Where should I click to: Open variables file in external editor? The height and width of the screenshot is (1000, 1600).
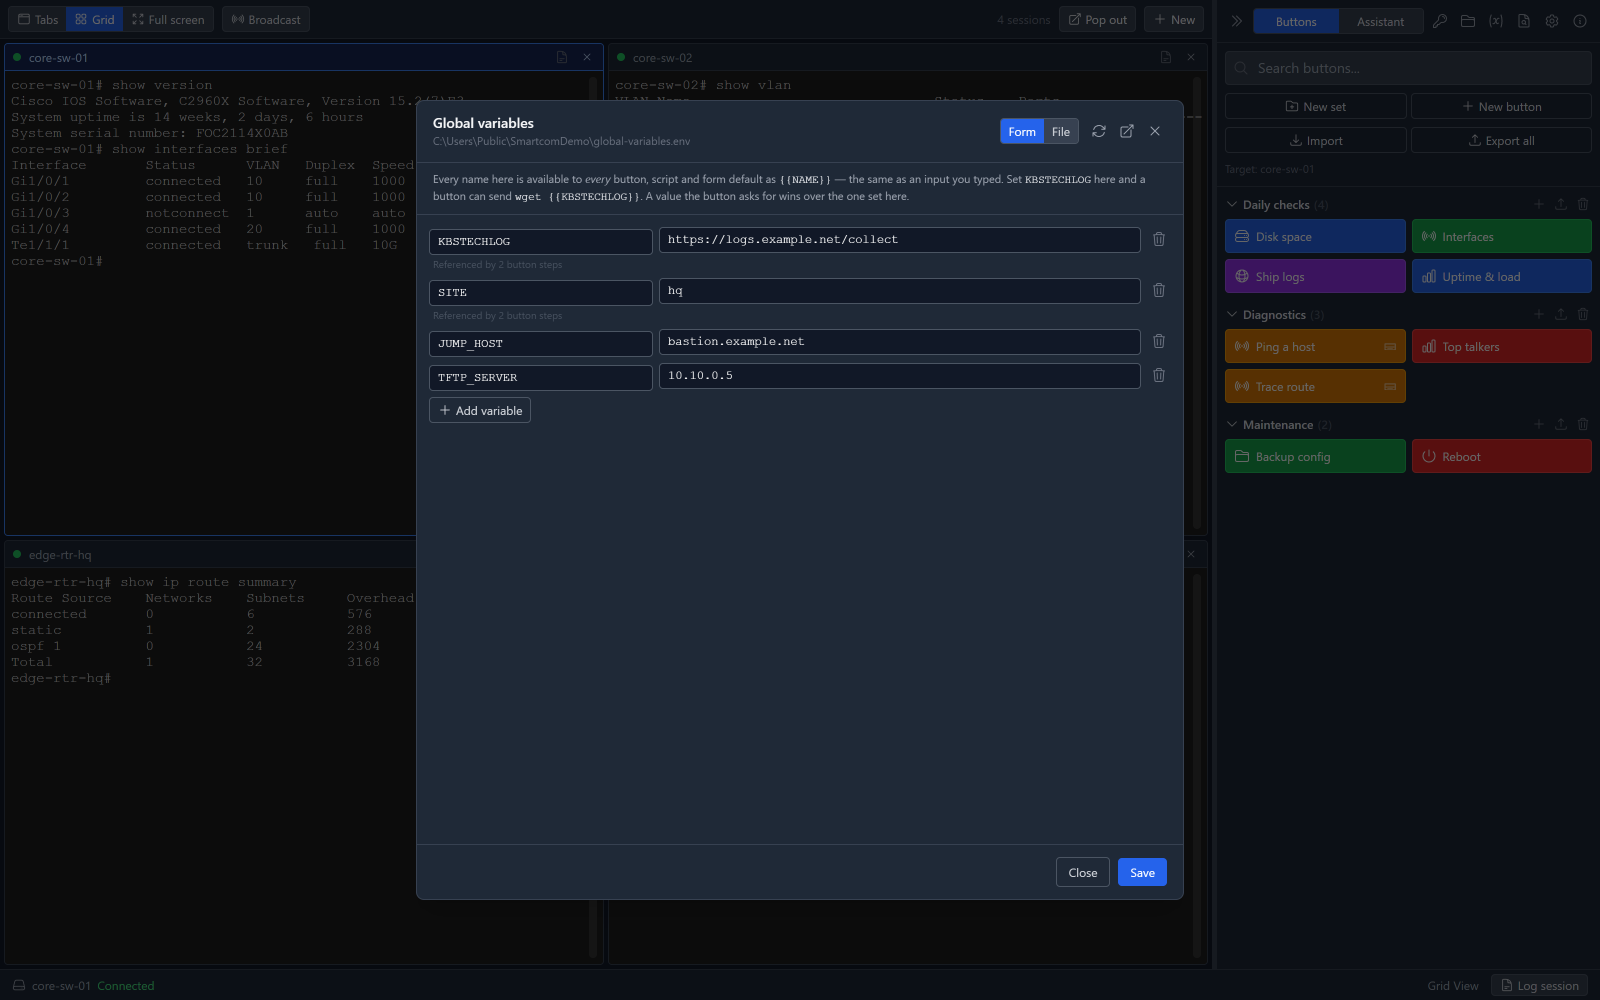tap(1127, 131)
